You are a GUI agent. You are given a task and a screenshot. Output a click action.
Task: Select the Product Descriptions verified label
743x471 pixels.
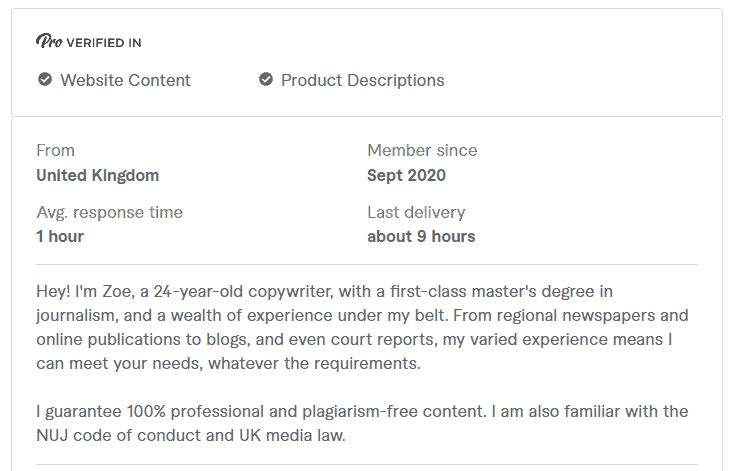(x=362, y=81)
